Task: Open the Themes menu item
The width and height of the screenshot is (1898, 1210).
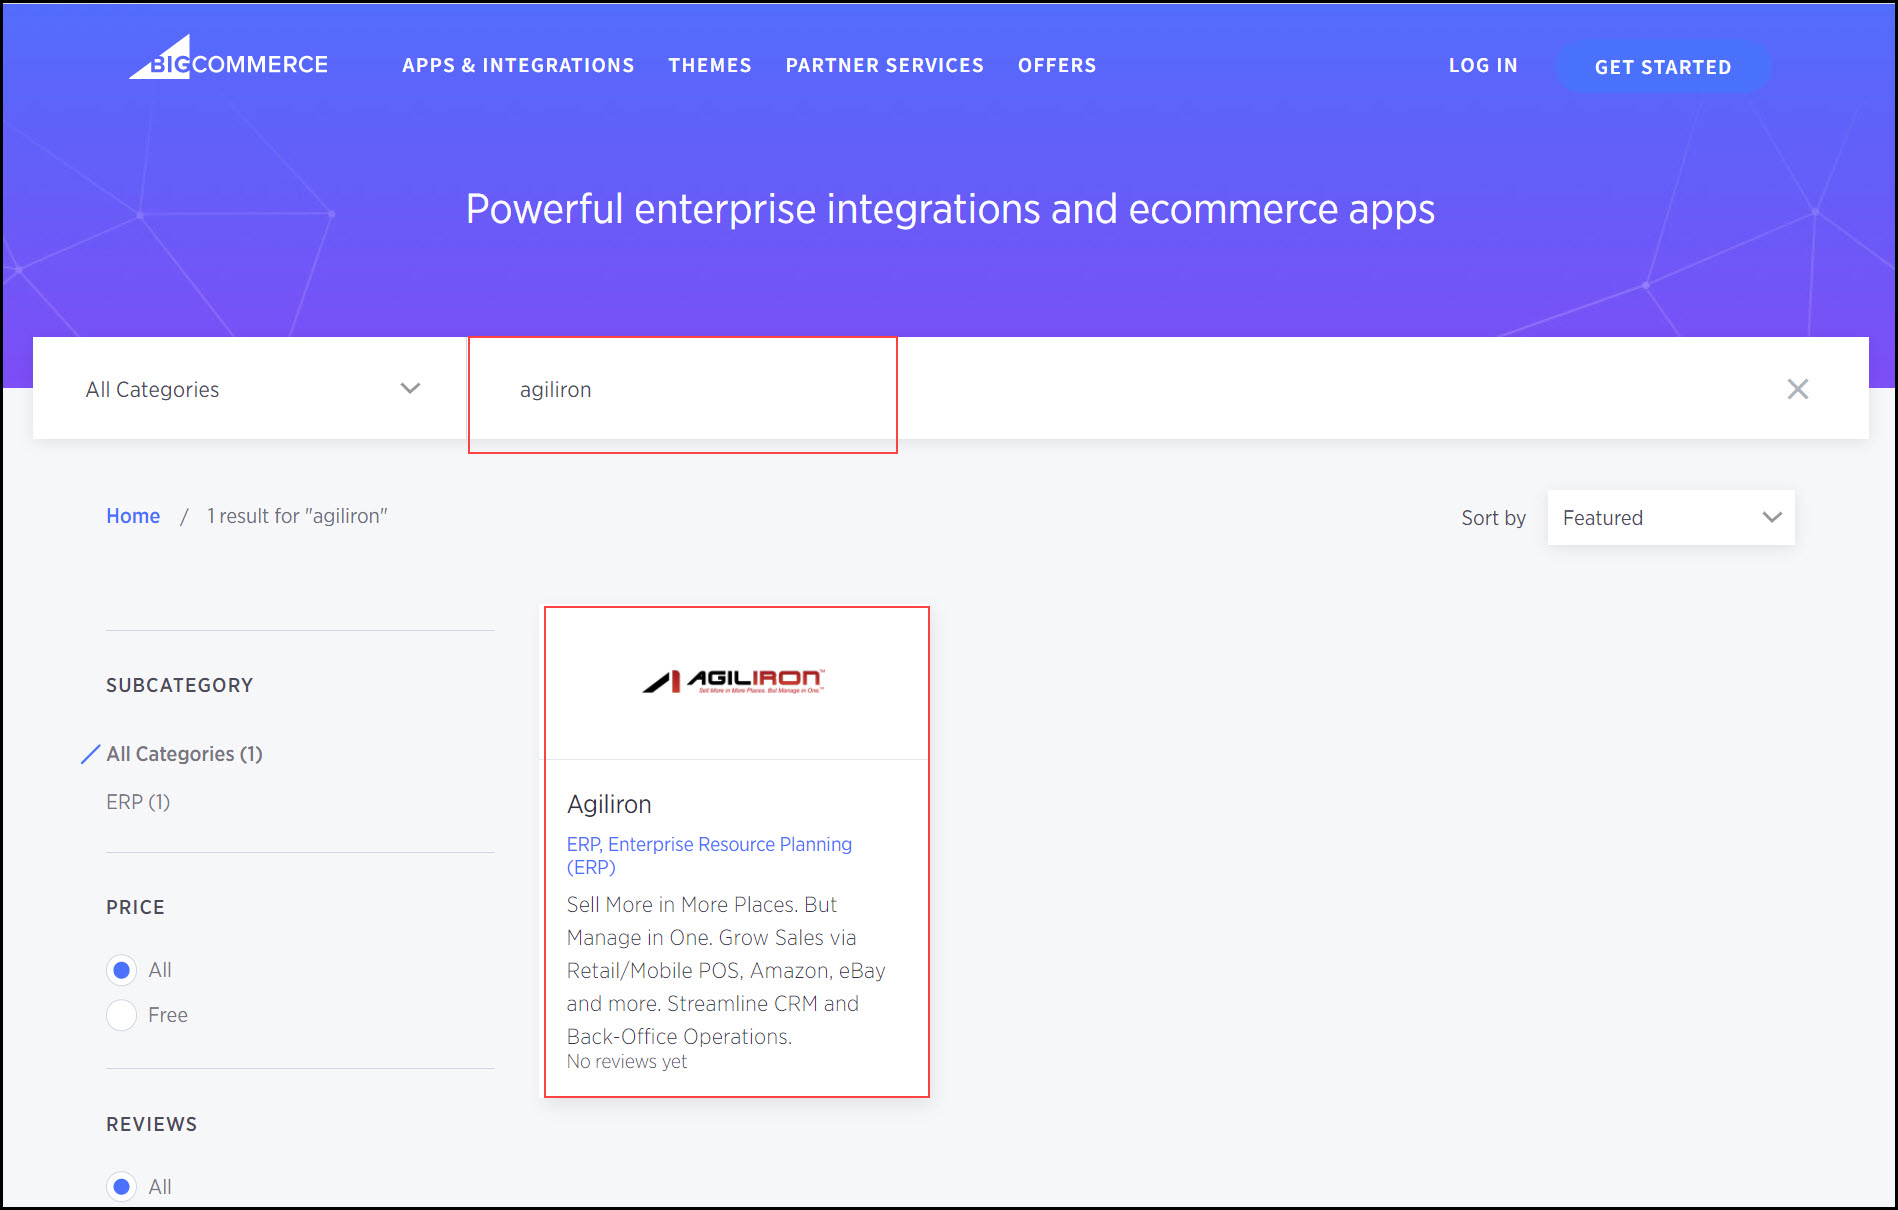Action: coord(710,65)
